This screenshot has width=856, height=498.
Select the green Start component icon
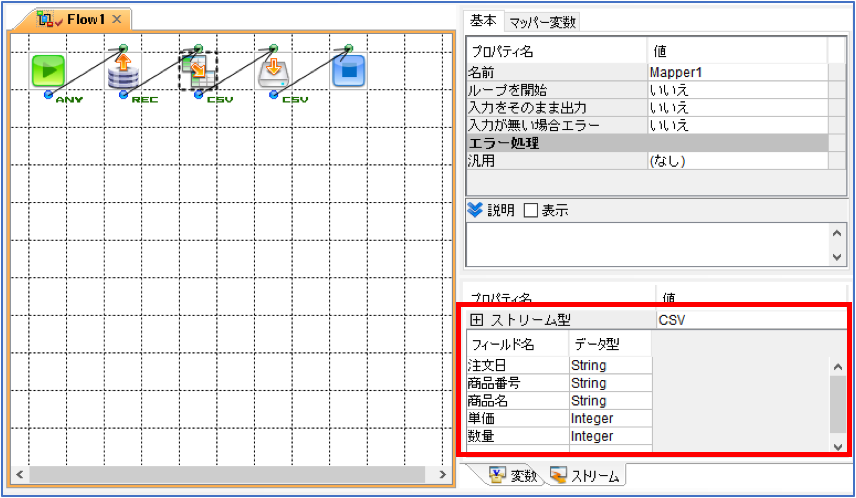coord(48,70)
